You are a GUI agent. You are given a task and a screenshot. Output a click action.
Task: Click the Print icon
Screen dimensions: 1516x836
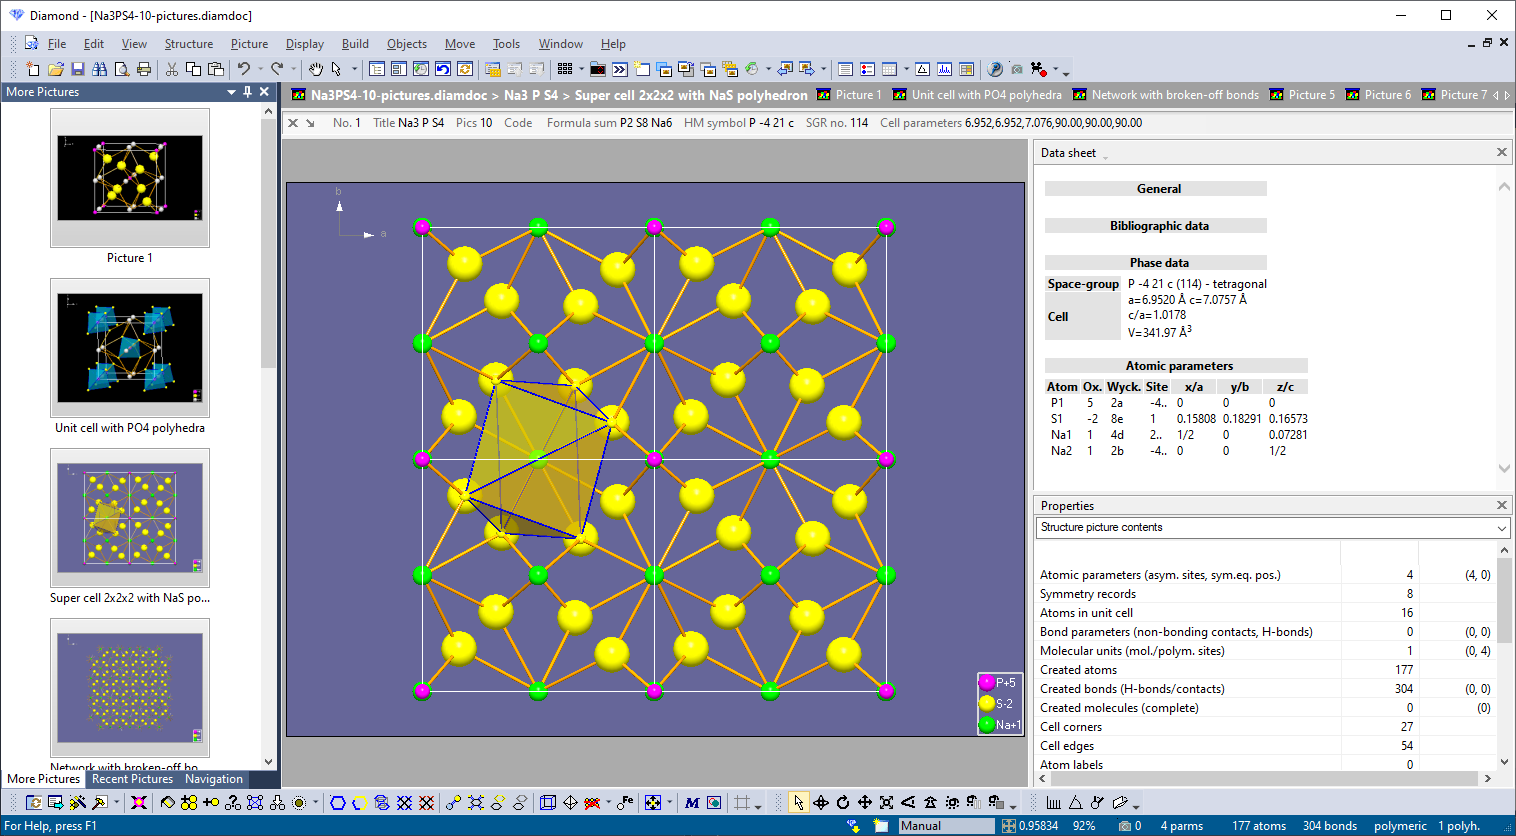(142, 69)
